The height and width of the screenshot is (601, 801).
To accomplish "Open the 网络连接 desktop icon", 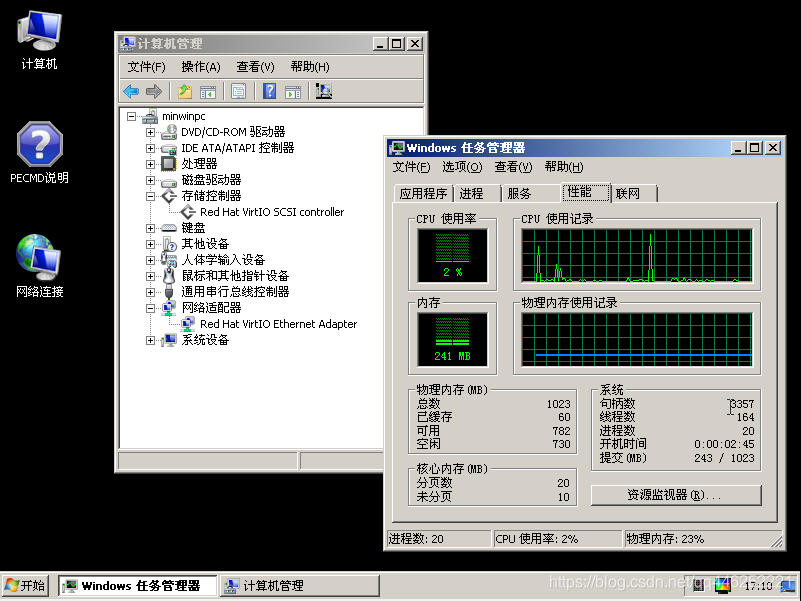I will [39, 266].
